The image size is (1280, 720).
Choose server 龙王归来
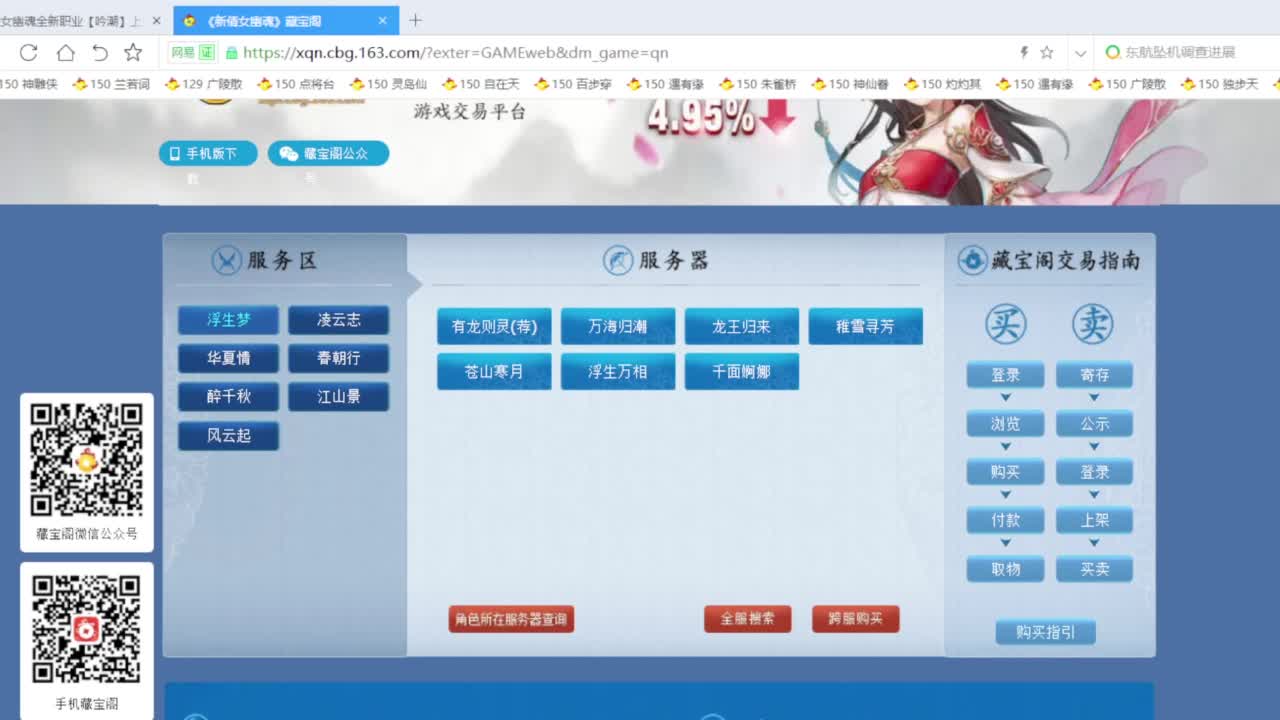point(742,326)
